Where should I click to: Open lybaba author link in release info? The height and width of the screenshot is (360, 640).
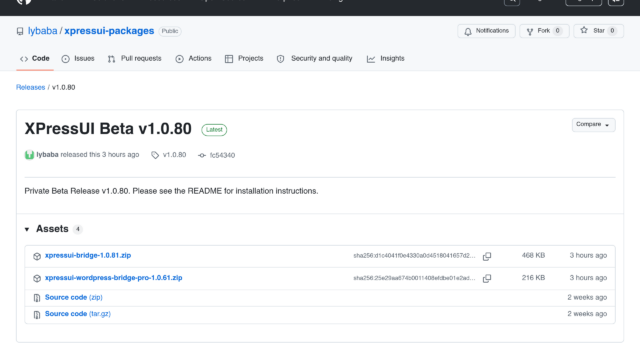47,155
